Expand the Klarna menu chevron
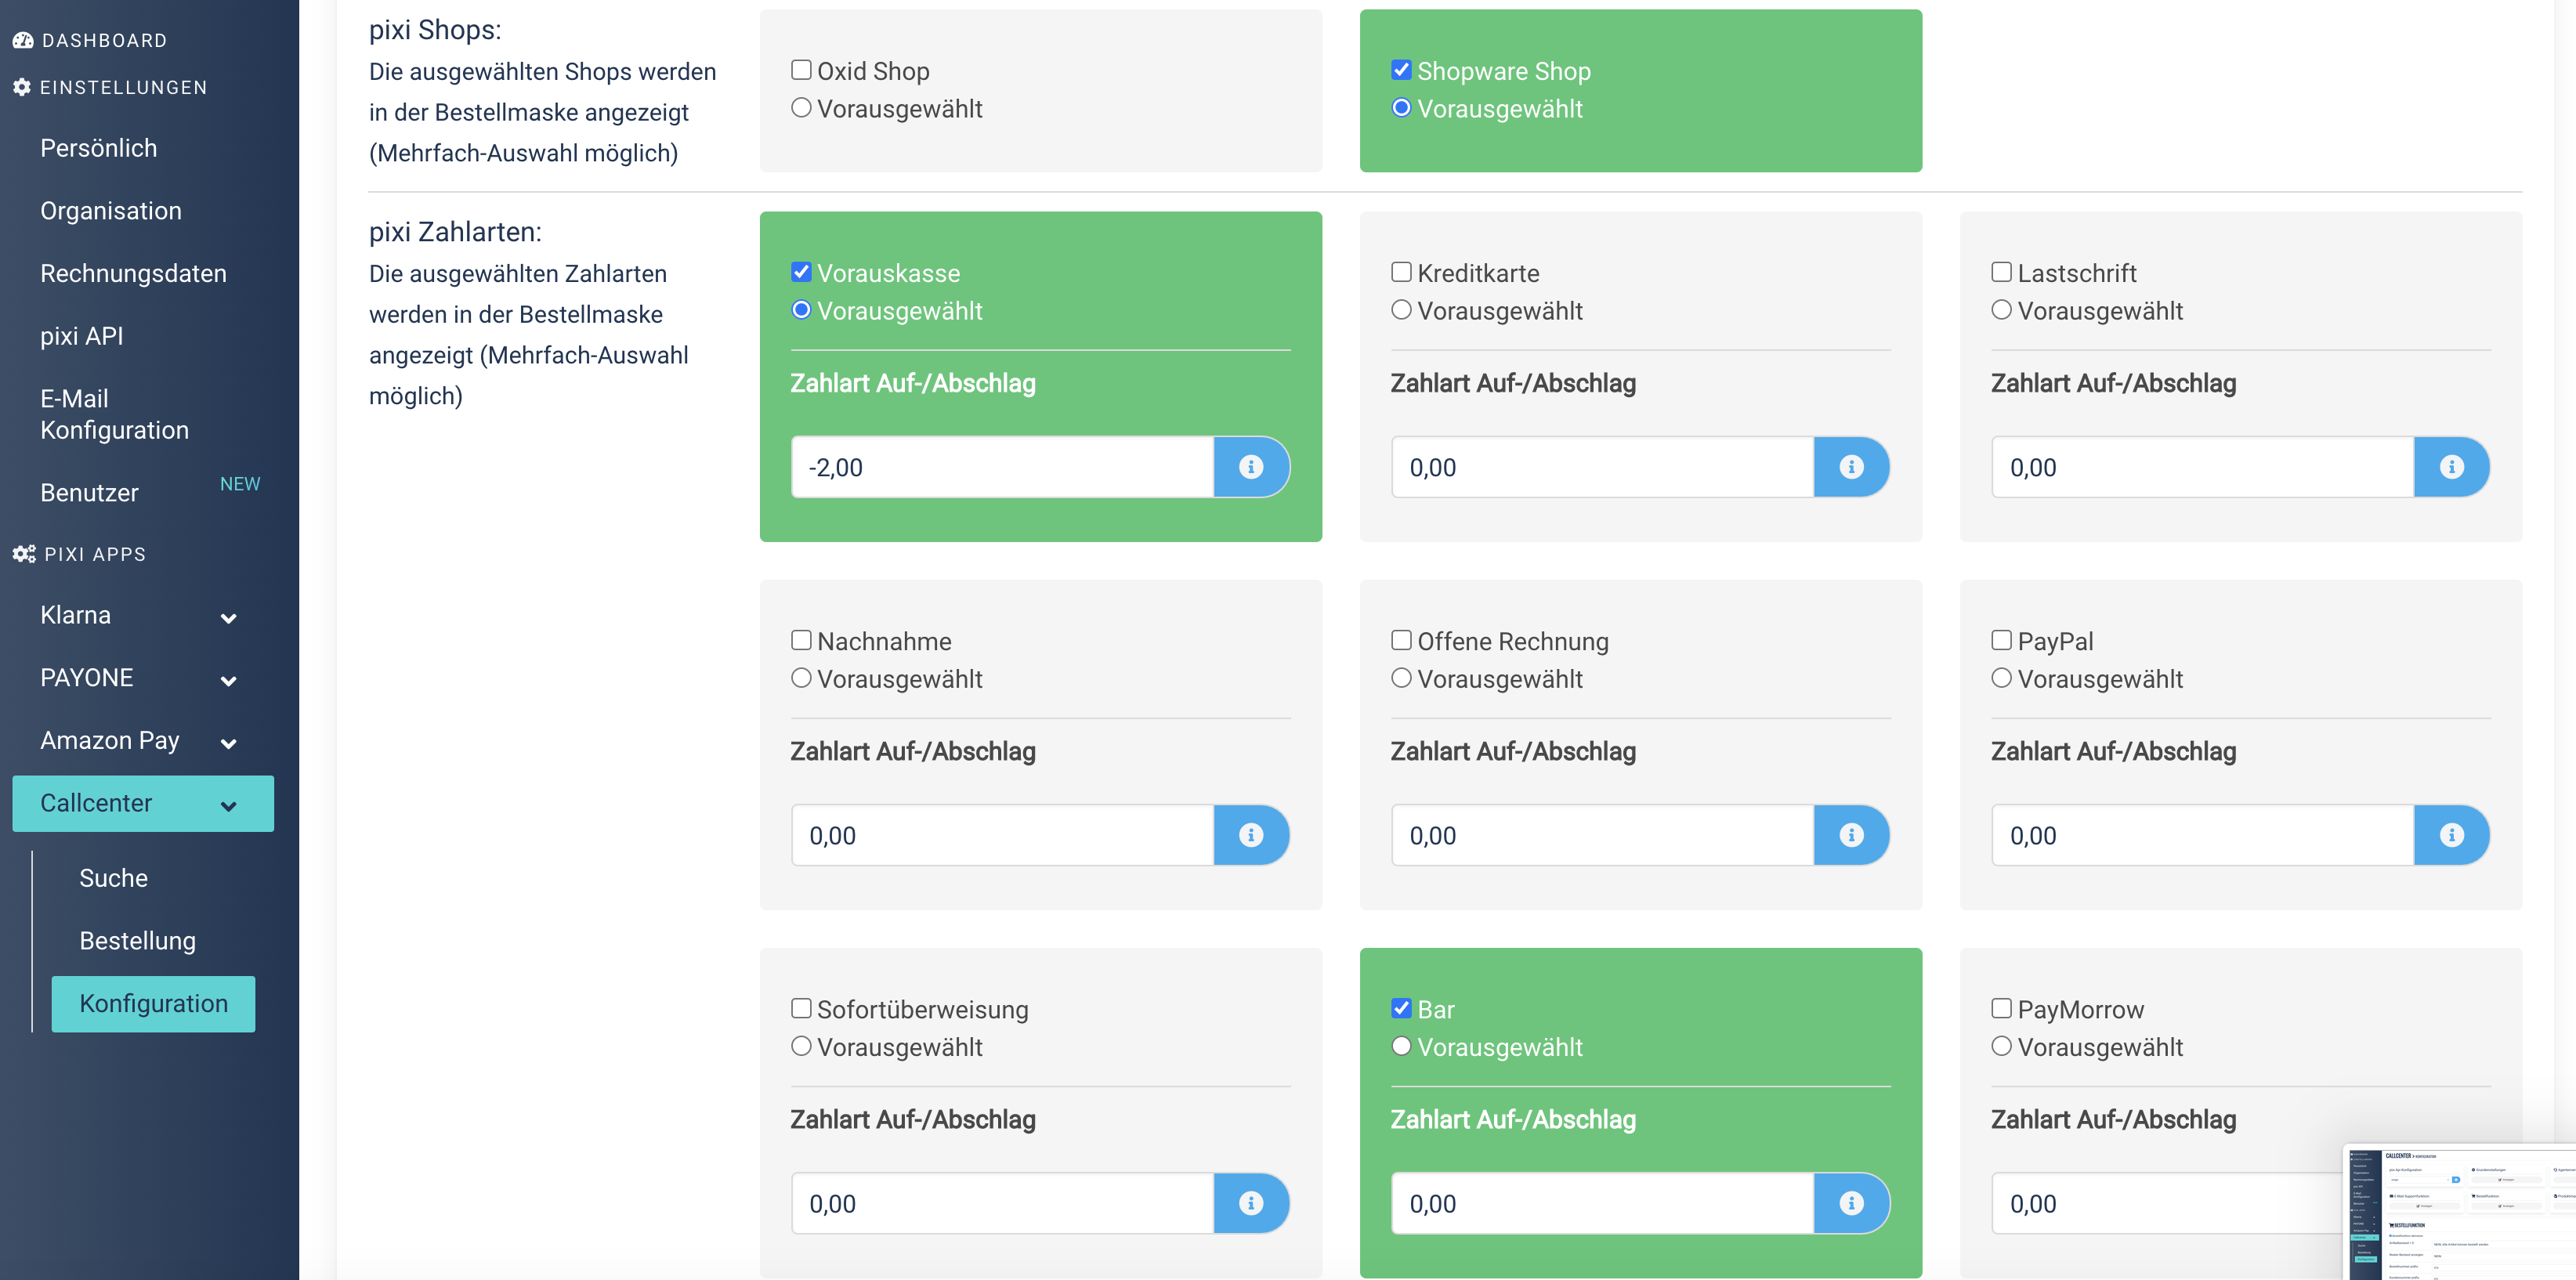Image resolution: width=2576 pixels, height=1280 pixels. click(228, 618)
